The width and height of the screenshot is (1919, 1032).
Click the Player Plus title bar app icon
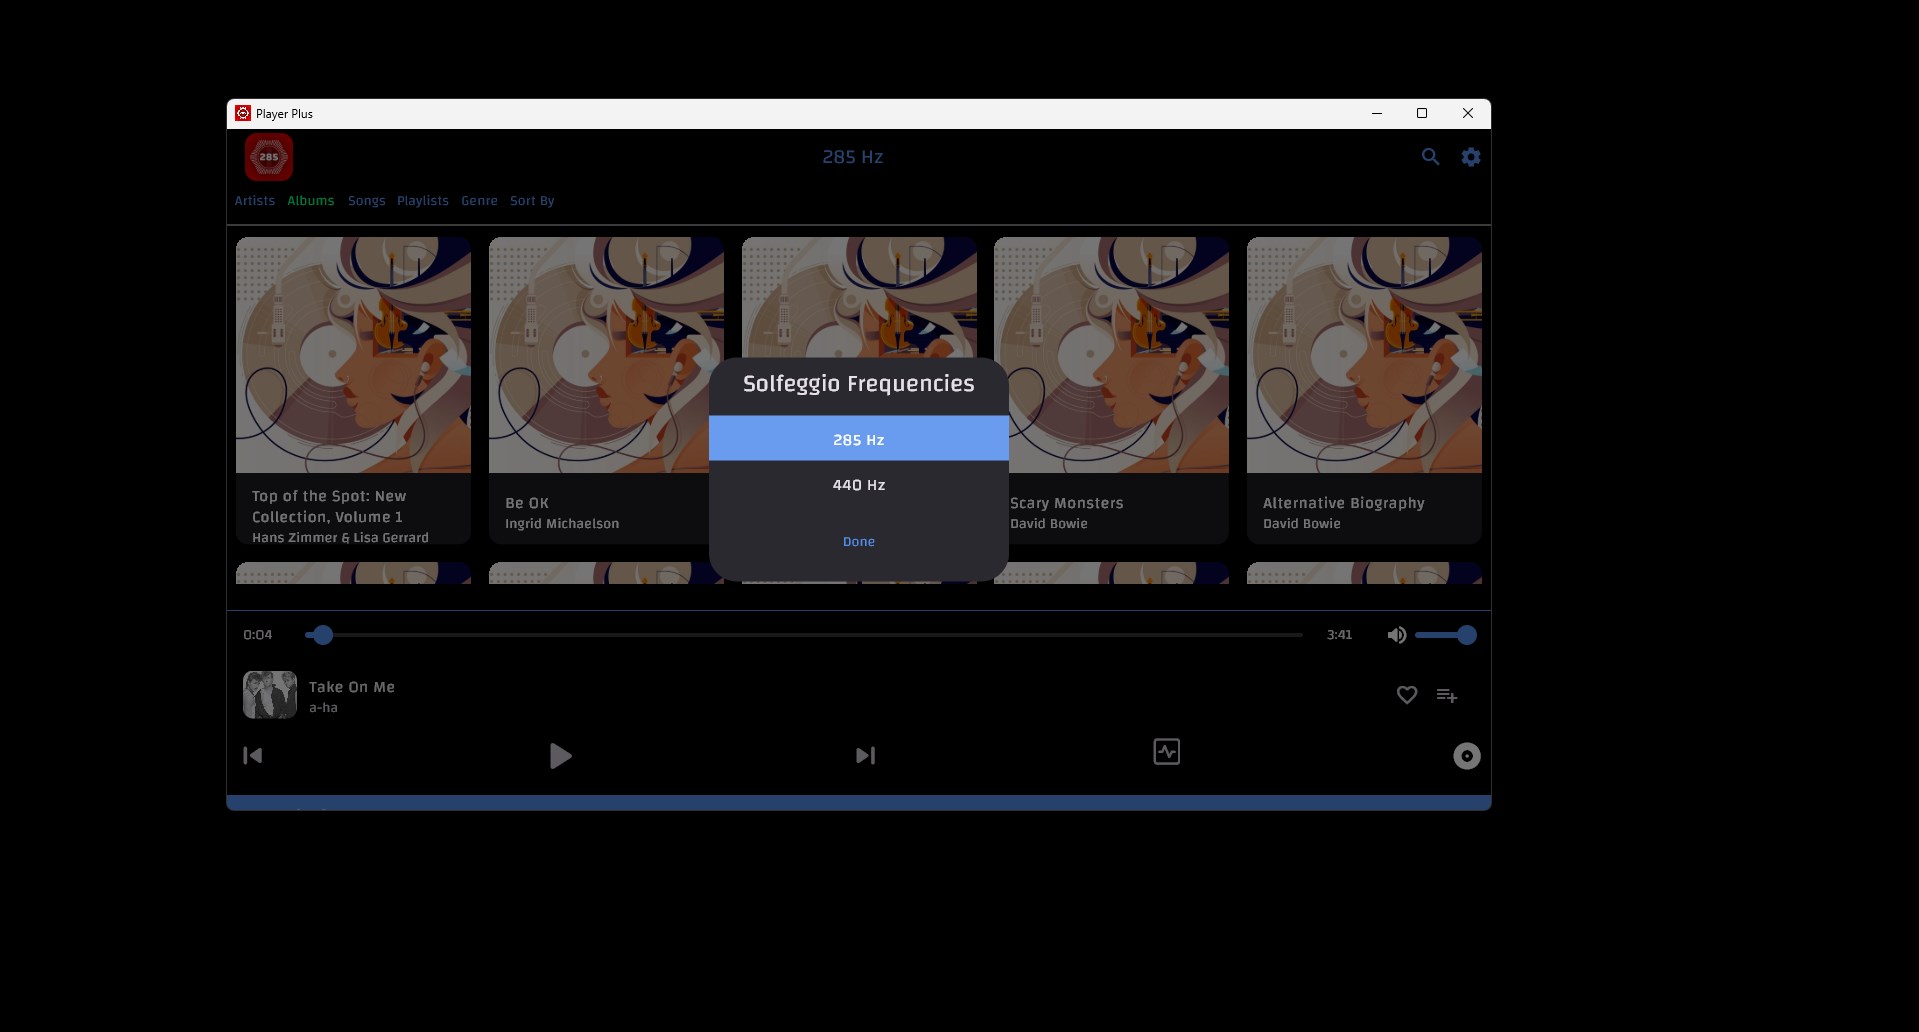243,113
